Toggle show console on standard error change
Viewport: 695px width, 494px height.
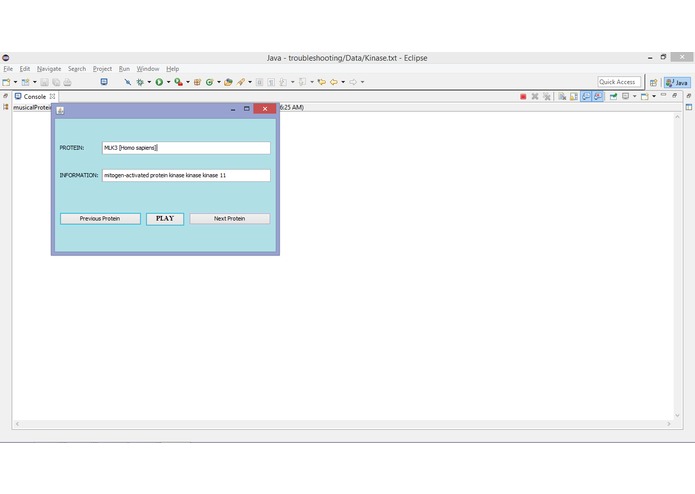coord(598,96)
